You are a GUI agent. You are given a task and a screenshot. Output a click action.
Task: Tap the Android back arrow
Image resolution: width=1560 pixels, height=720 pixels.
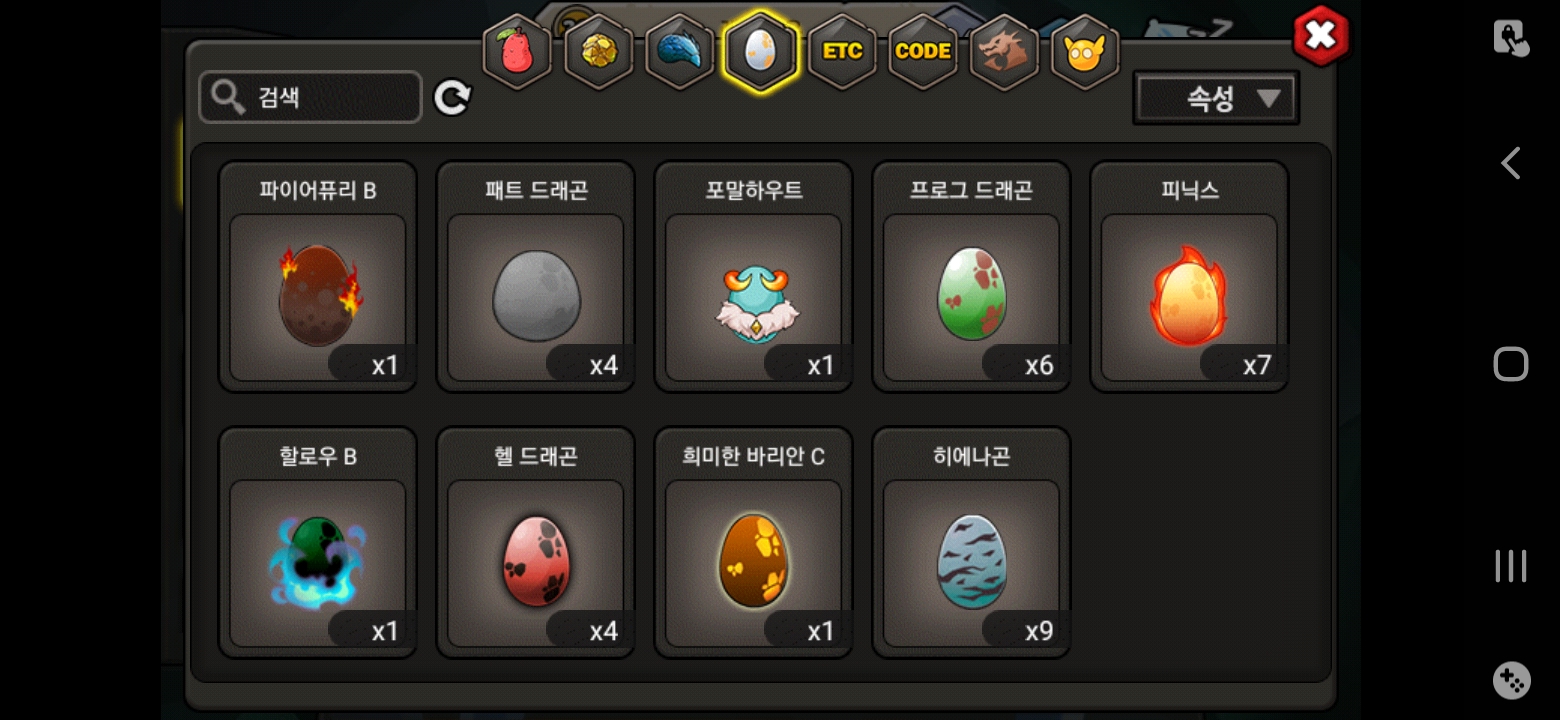pos(1510,163)
